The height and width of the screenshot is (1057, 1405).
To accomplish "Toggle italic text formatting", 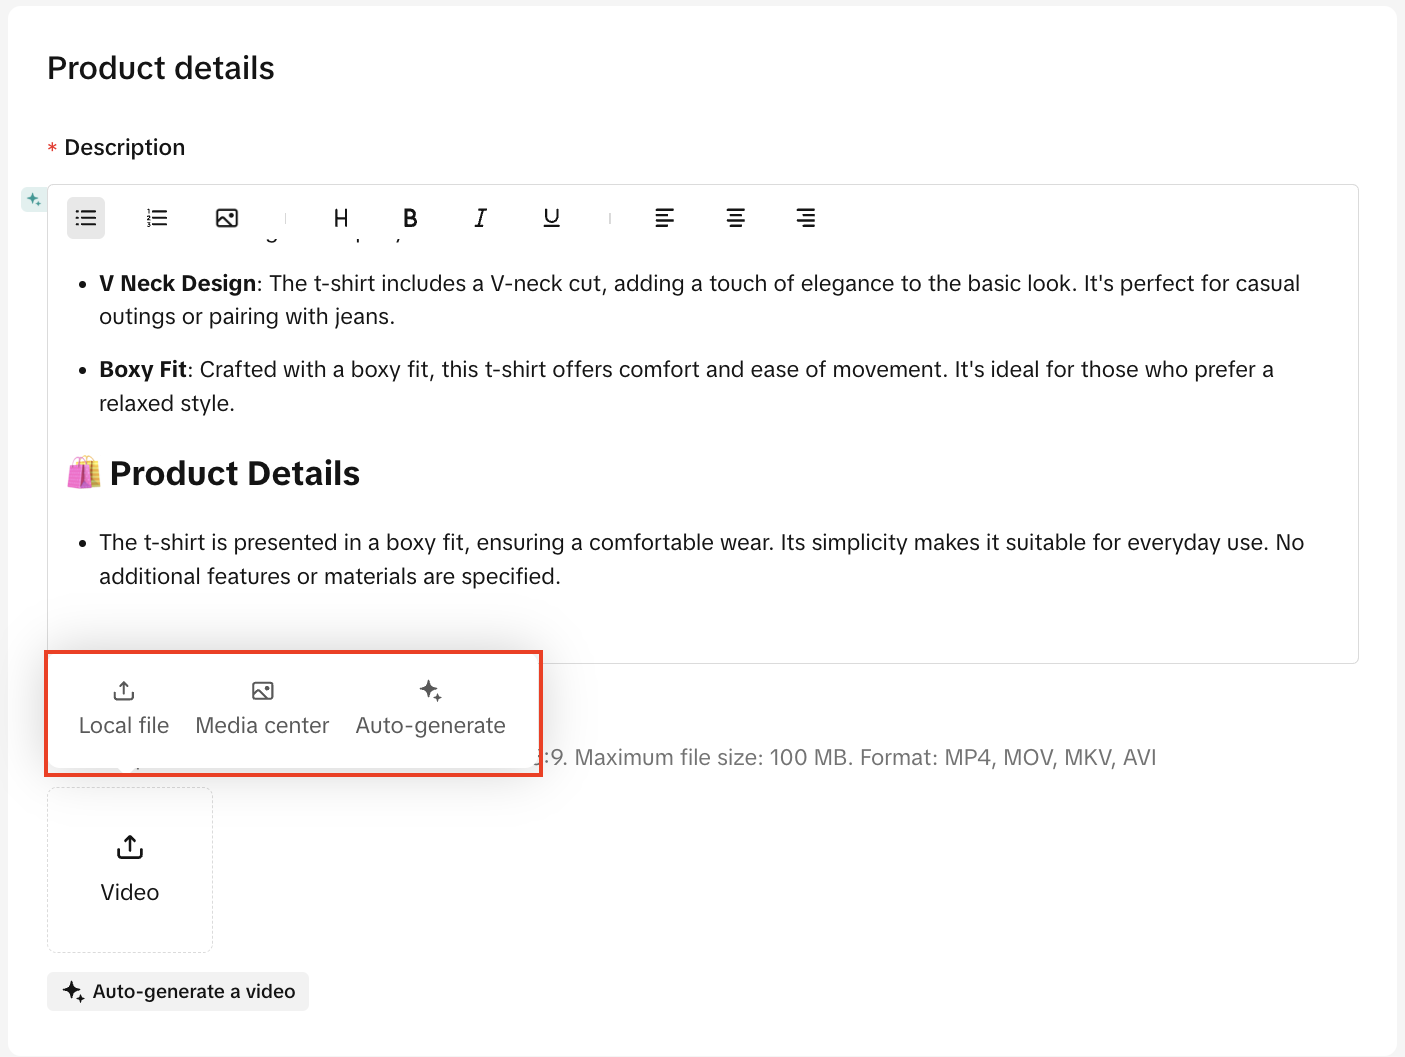I will pos(480,218).
